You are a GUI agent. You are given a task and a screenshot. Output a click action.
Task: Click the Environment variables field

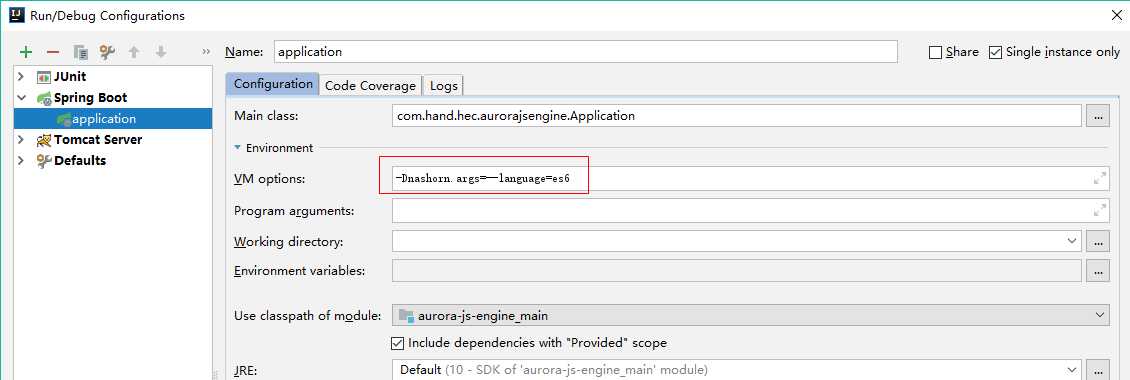pos(737,271)
